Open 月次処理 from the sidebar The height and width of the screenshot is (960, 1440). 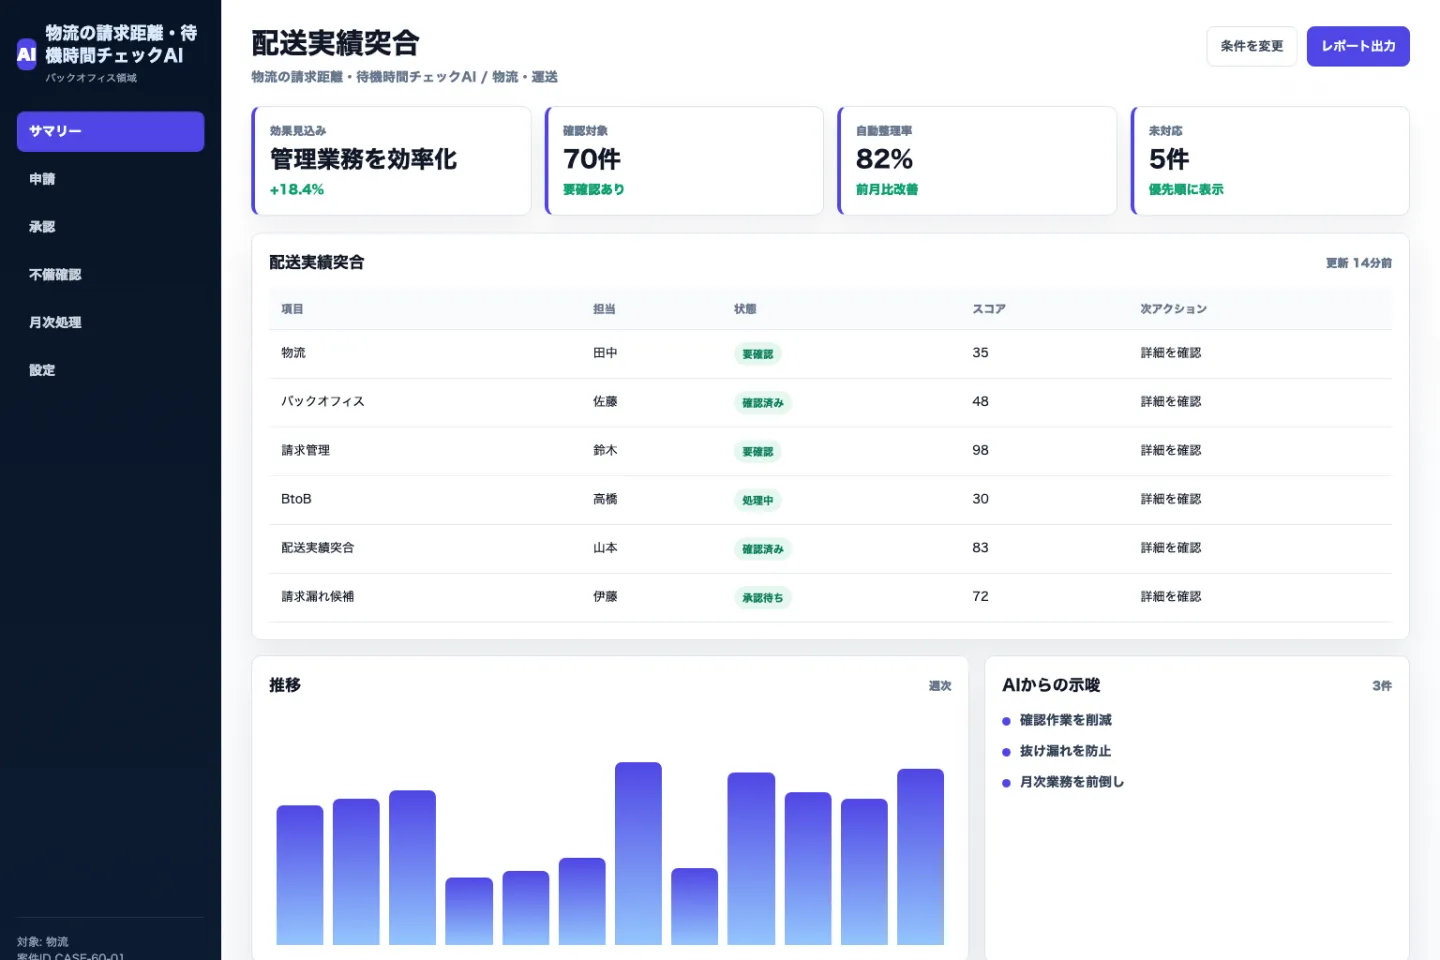[x=110, y=322]
